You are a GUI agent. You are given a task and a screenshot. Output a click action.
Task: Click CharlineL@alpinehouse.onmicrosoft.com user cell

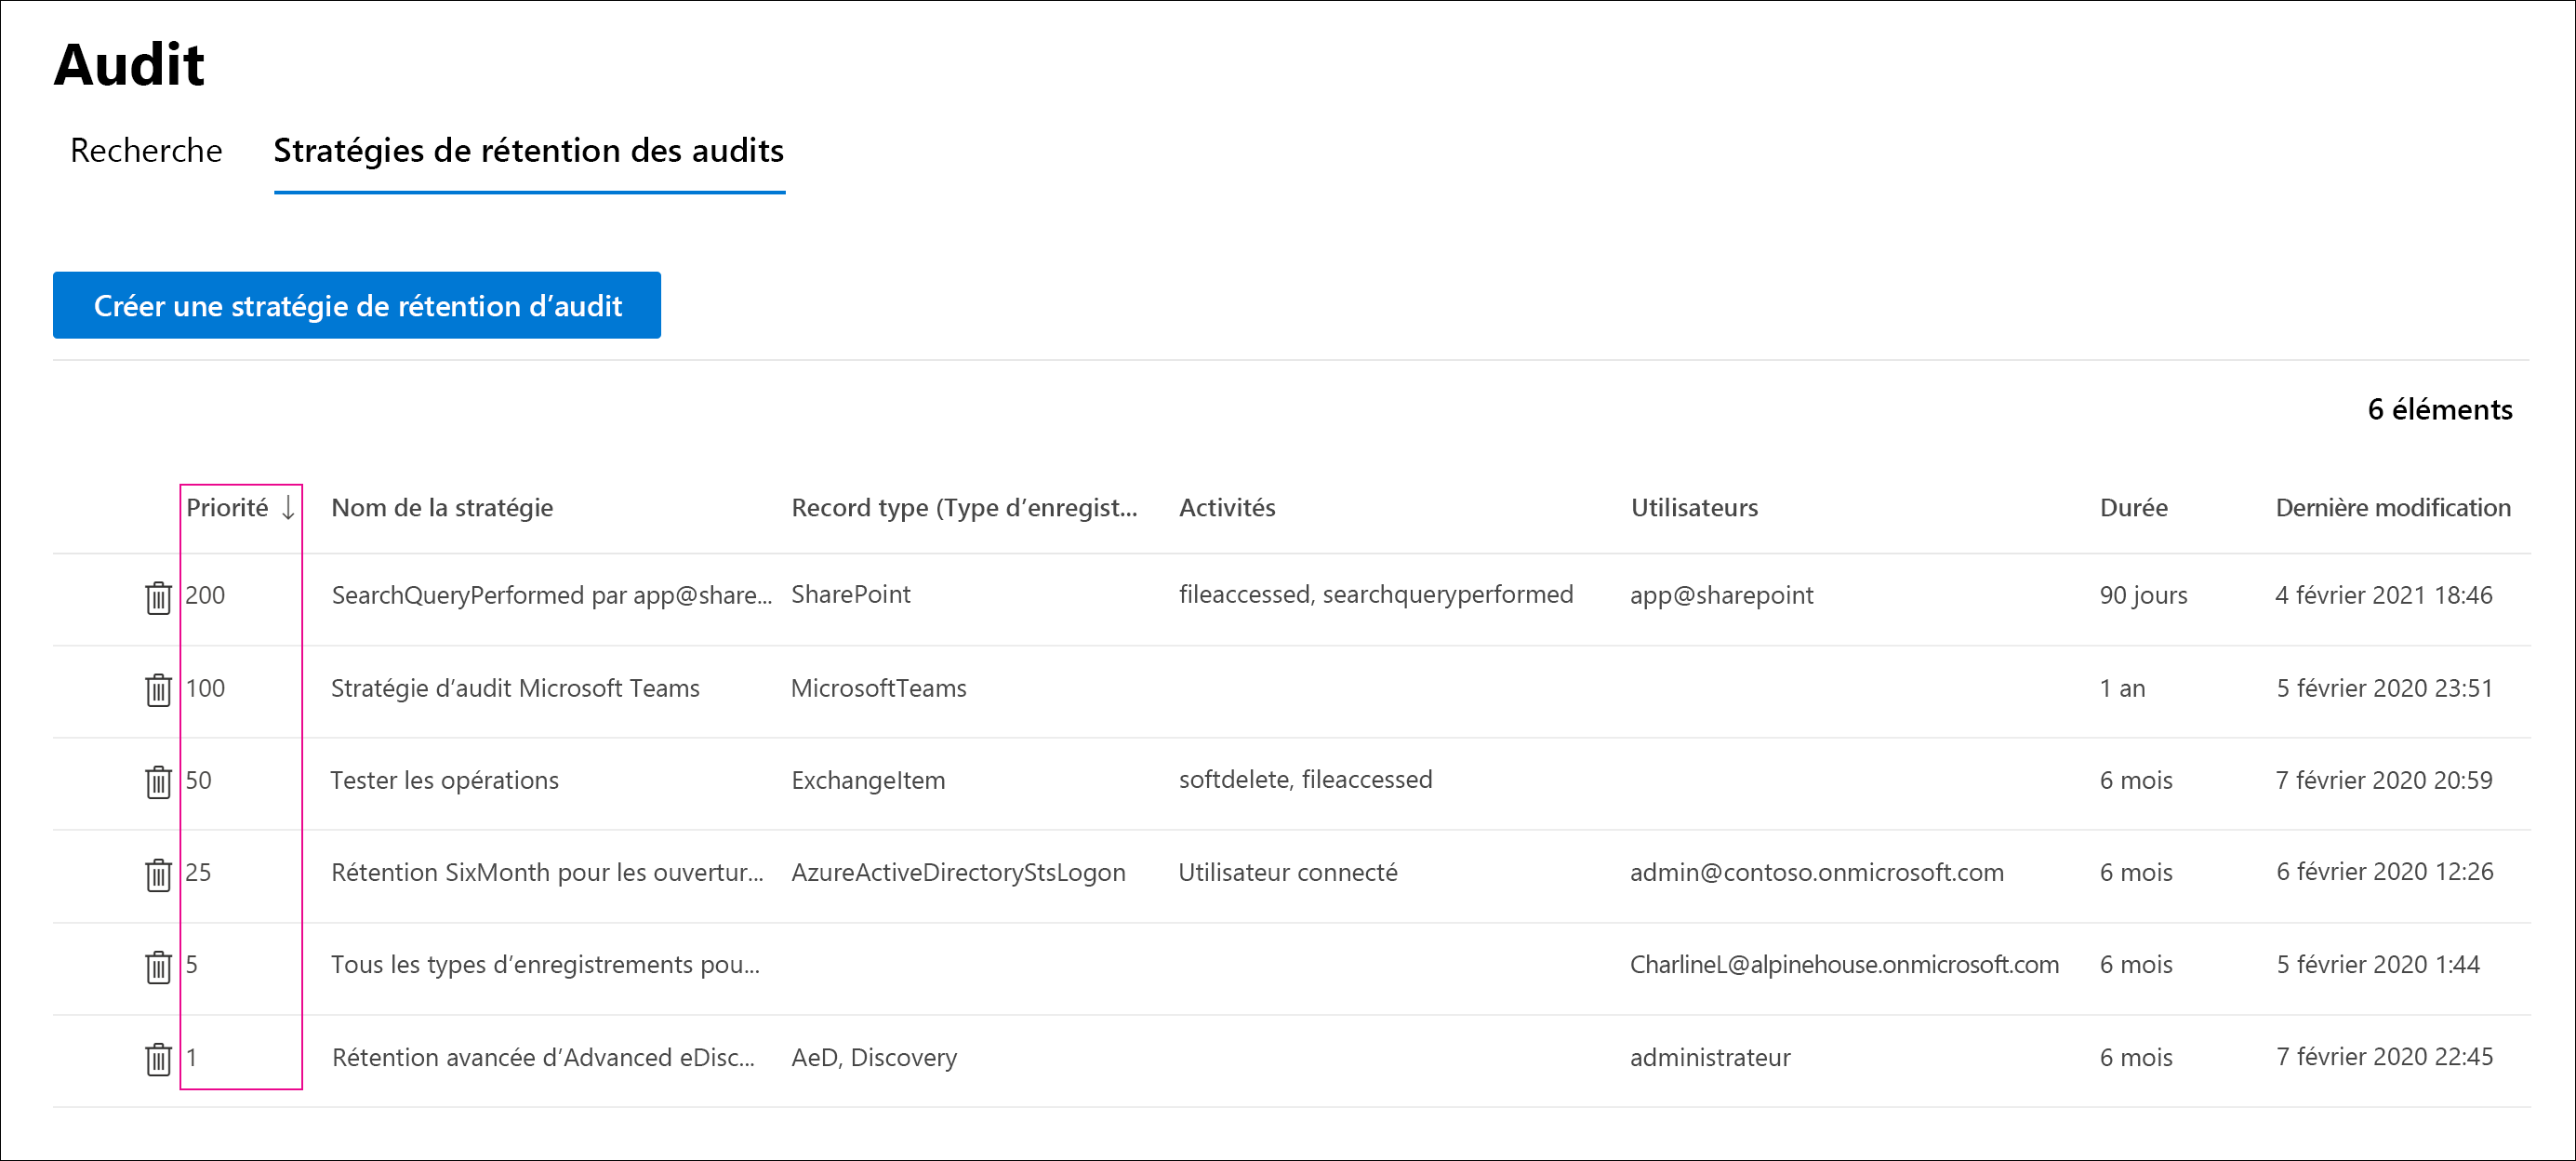tap(1844, 964)
